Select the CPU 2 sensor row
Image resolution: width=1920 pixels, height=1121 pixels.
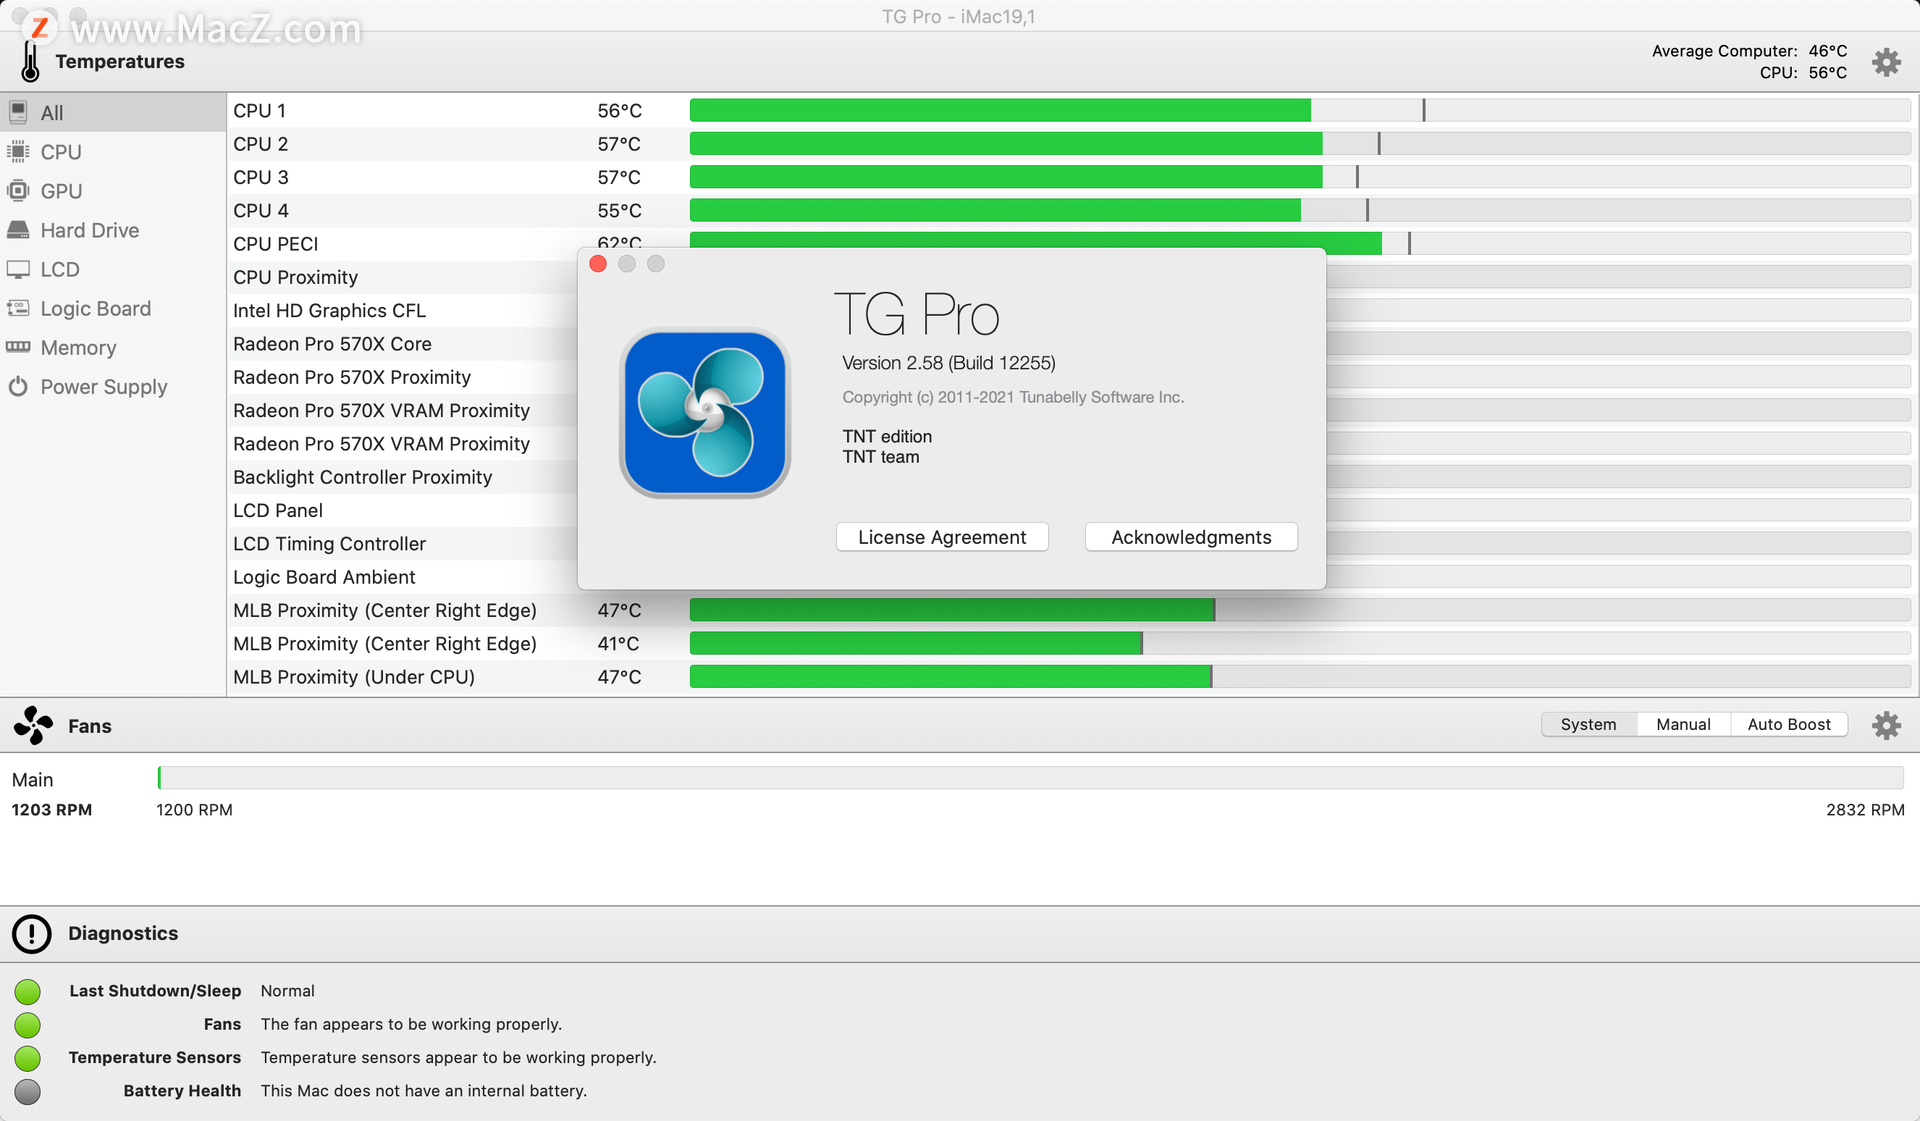1072,144
